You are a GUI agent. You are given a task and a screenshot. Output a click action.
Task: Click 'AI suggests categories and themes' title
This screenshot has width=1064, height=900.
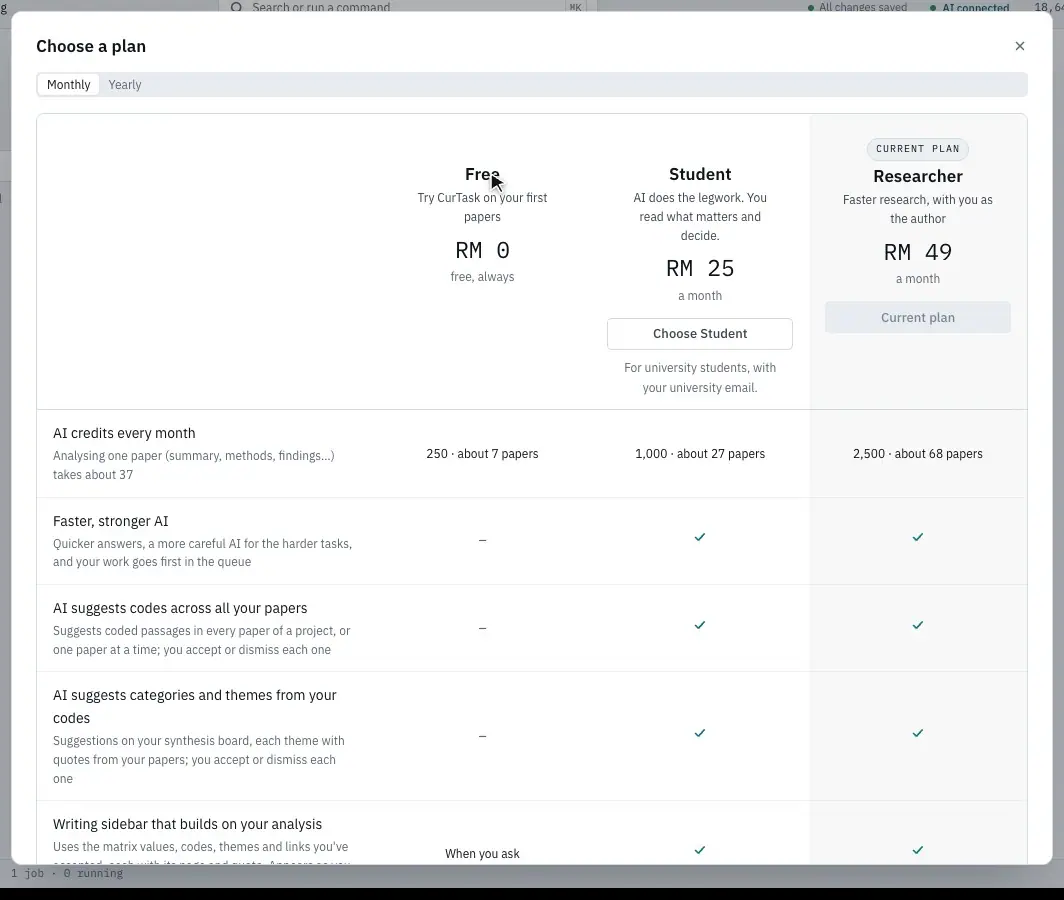click(195, 707)
